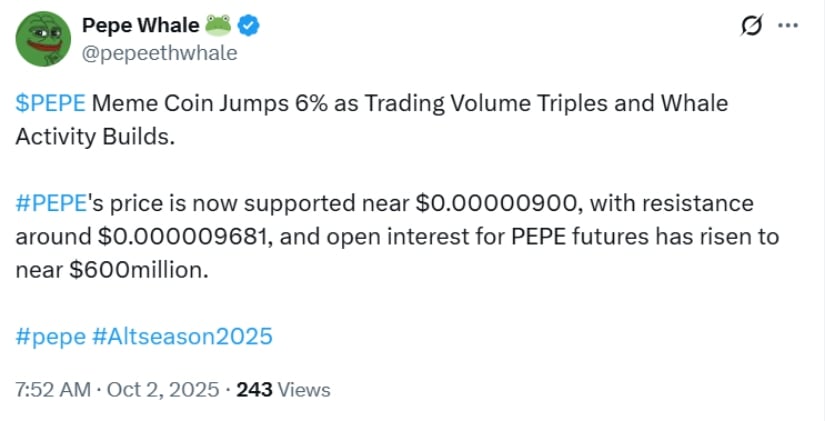The width and height of the screenshot is (825, 421).
Task: Open the $PEPE cashtag link
Action: (x=50, y=104)
